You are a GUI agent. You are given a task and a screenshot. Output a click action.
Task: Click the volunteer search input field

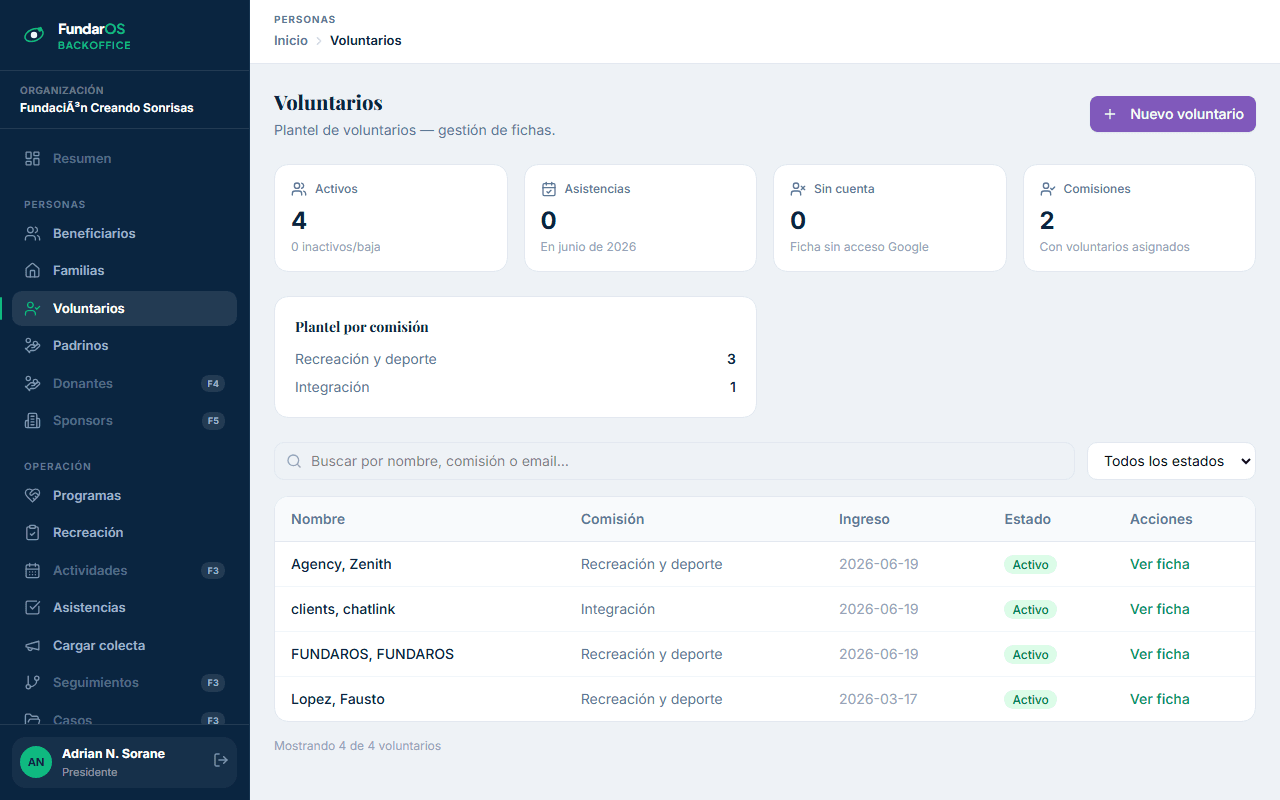click(x=674, y=461)
